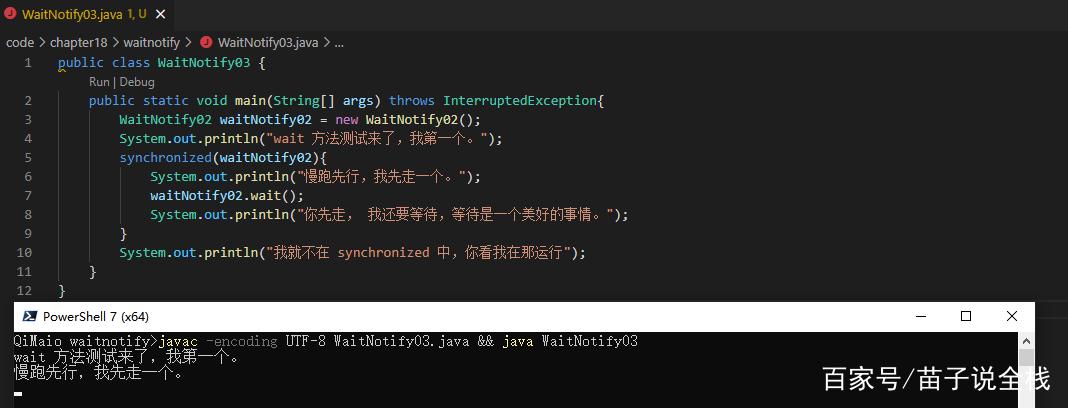Click line number 7 in the gutter

click(27, 195)
